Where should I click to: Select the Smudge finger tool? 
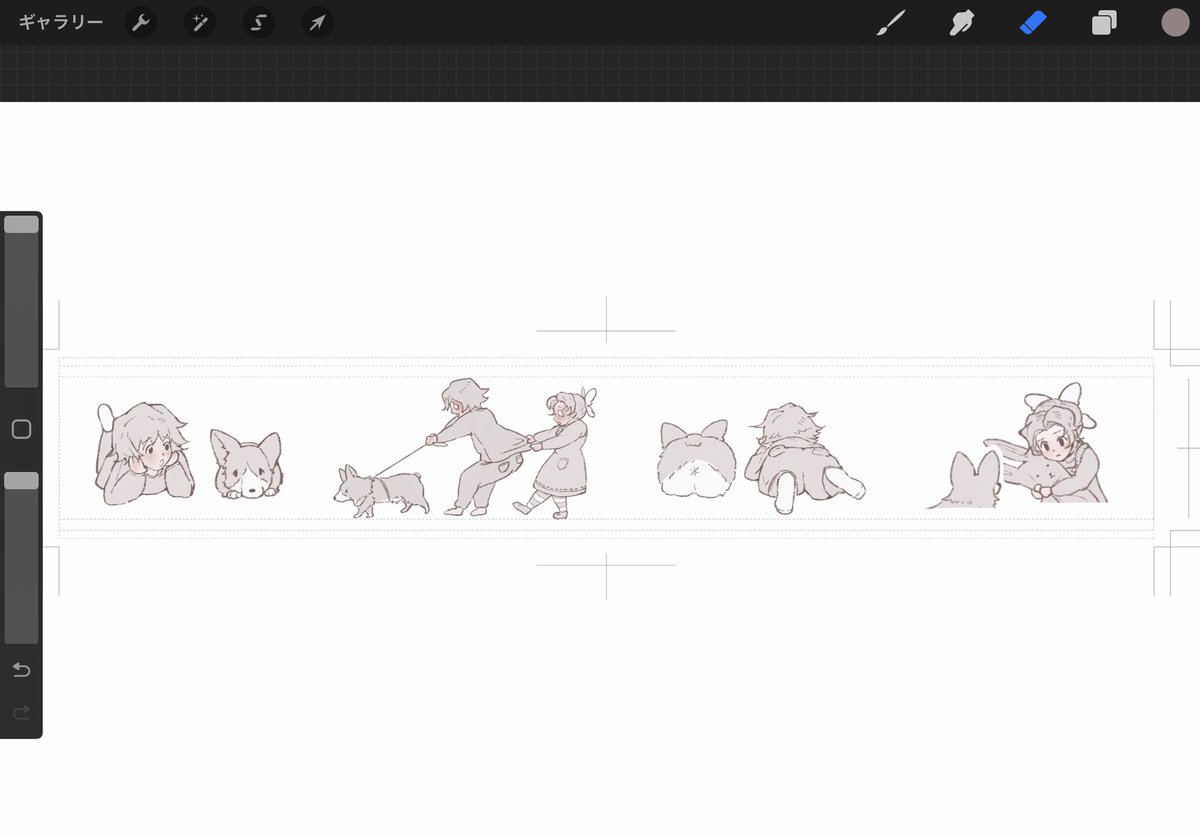coord(961,22)
